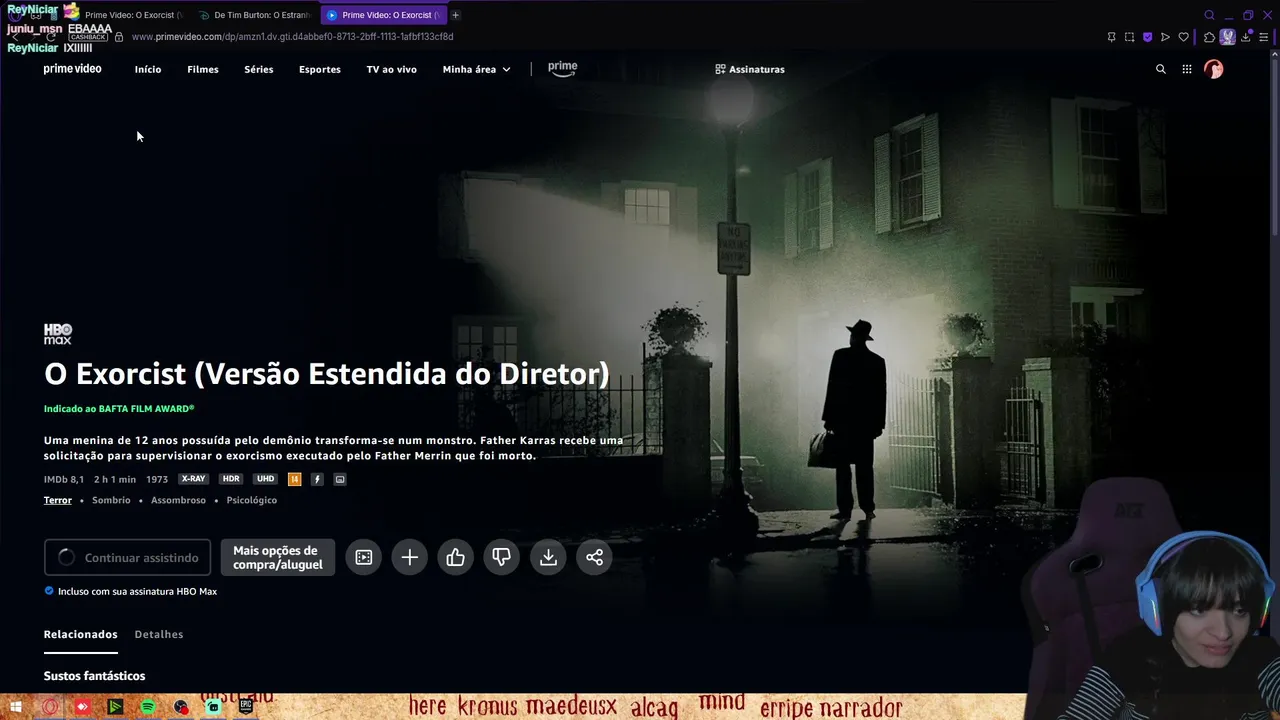Open a new browser tab with plus
The image size is (1280, 720).
[455, 15]
